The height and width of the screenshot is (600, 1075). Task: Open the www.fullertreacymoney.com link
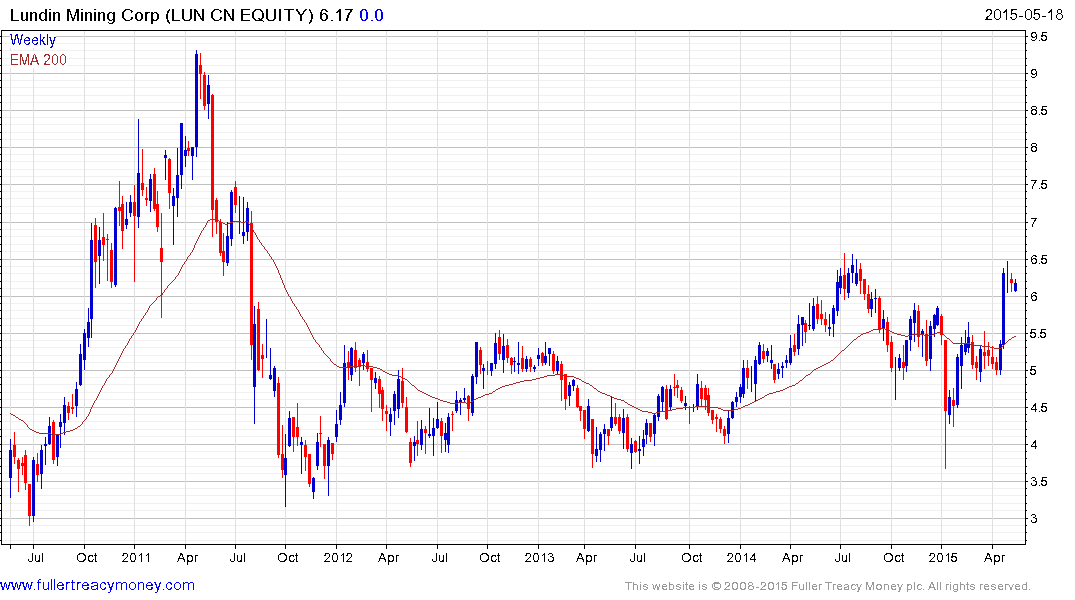97,585
